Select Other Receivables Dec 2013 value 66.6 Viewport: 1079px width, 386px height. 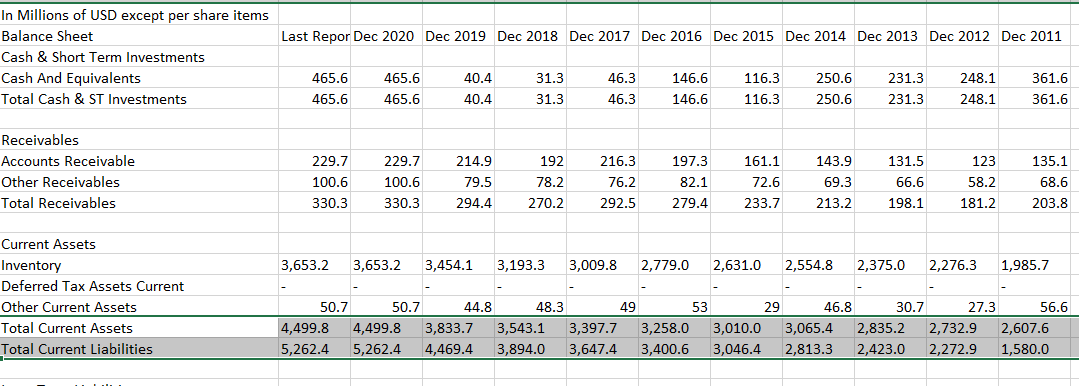tap(890, 182)
